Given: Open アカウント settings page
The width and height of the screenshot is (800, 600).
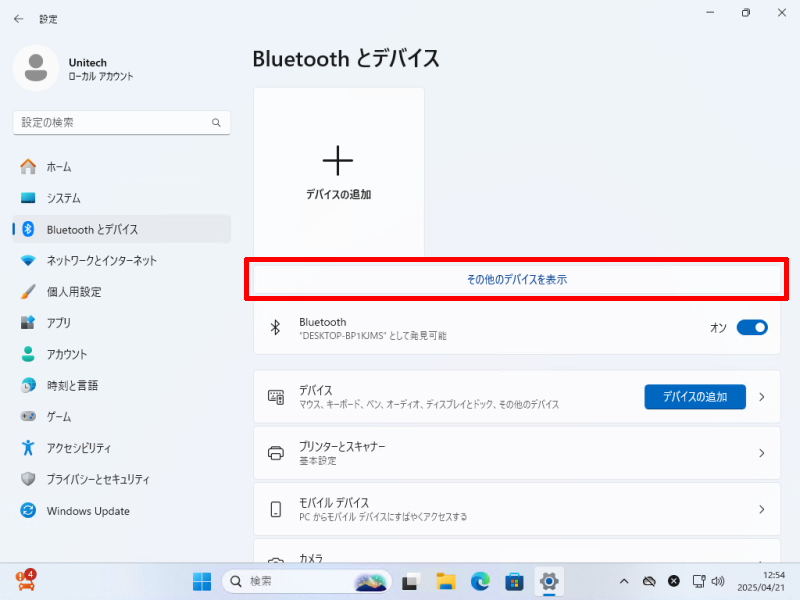Looking at the screenshot, I should point(121,354).
